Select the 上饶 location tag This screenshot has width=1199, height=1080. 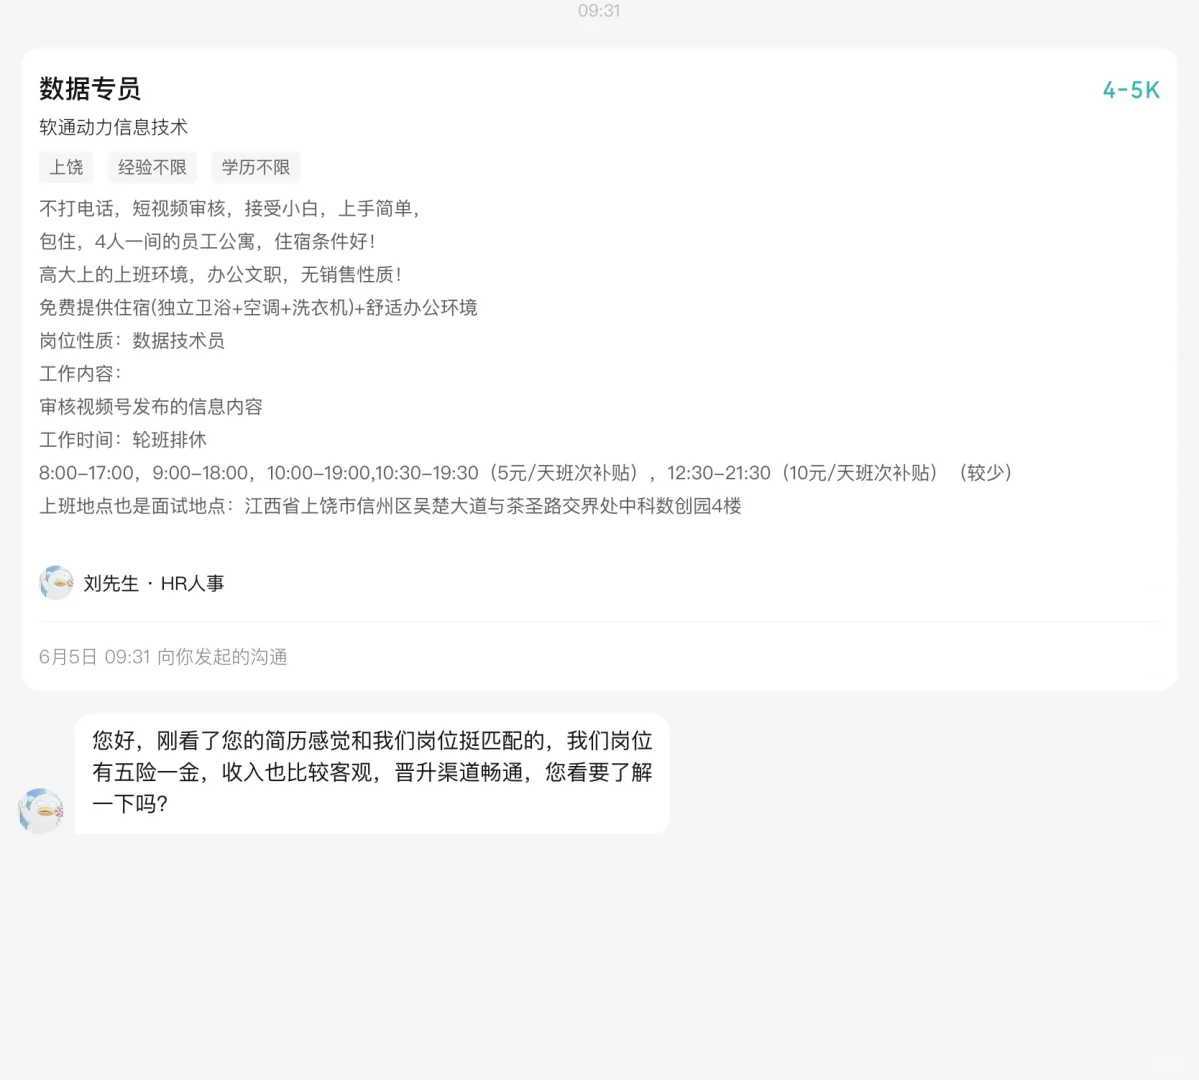pos(66,167)
